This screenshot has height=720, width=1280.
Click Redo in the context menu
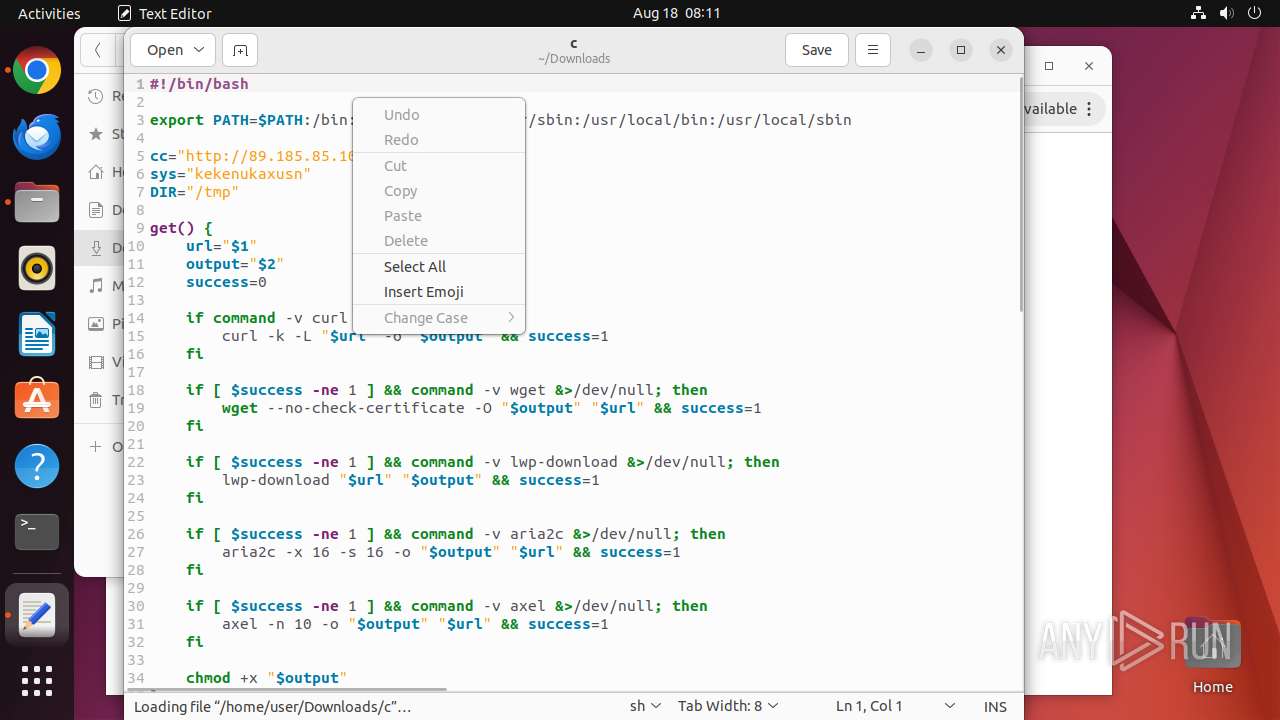[x=439, y=140]
